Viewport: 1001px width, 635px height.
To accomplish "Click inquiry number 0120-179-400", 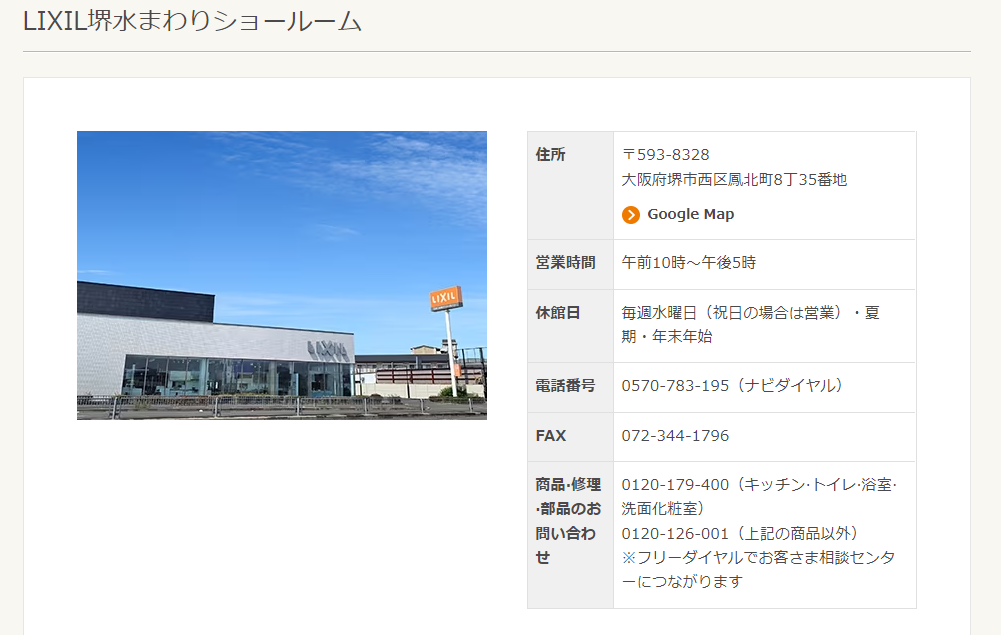I will (675, 485).
